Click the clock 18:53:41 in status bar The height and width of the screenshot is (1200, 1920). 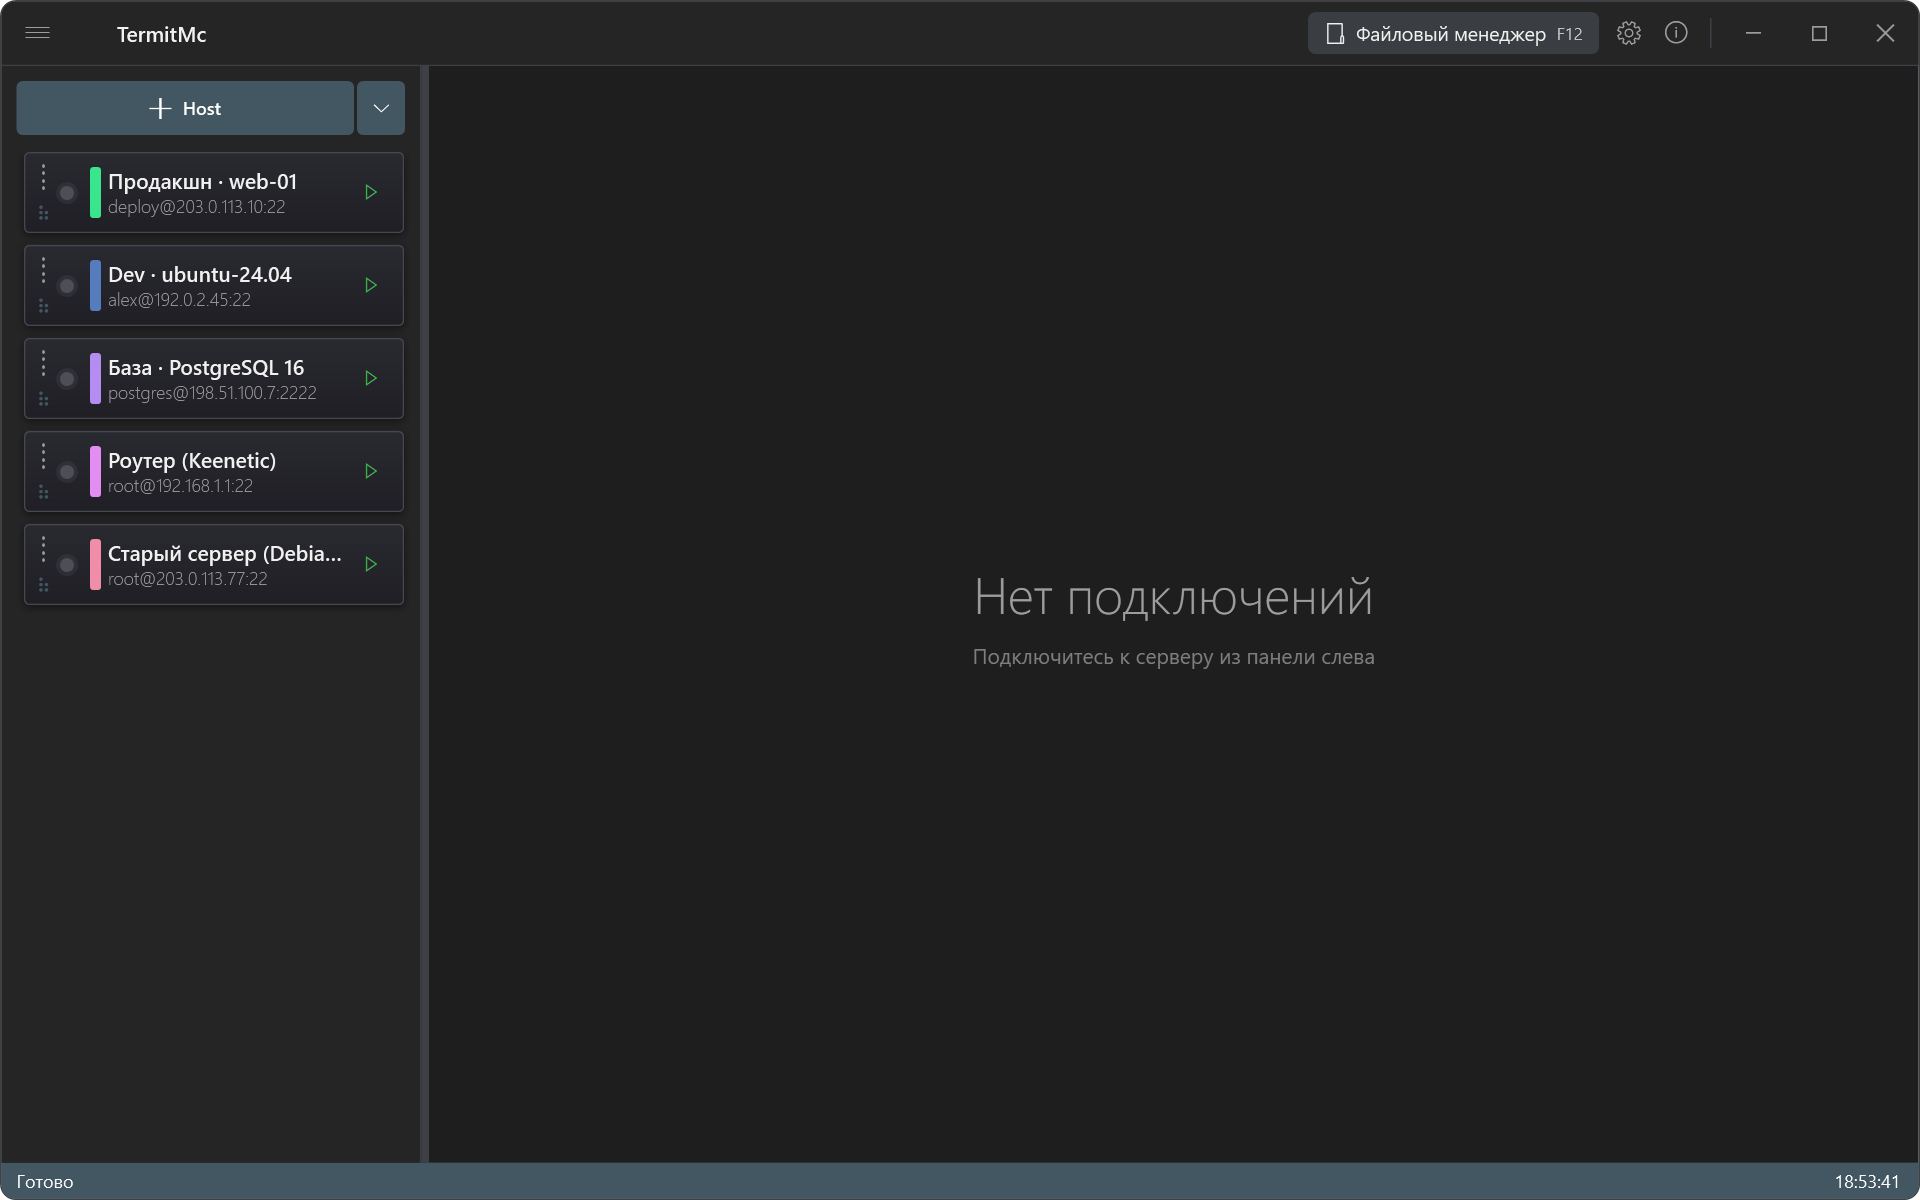pos(1866,1182)
